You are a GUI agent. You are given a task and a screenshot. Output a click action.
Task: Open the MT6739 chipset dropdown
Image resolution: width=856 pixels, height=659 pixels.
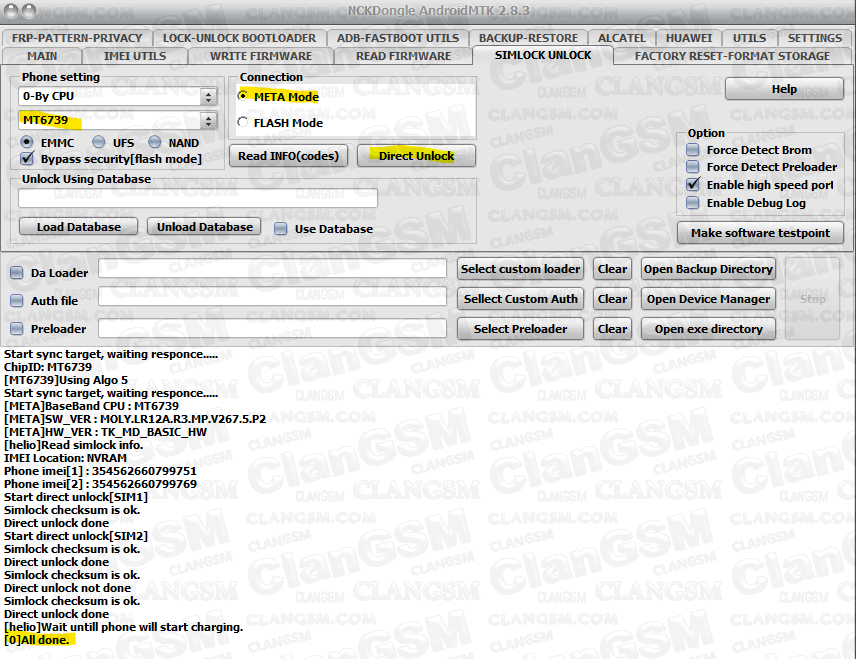pyautogui.click(x=118, y=121)
